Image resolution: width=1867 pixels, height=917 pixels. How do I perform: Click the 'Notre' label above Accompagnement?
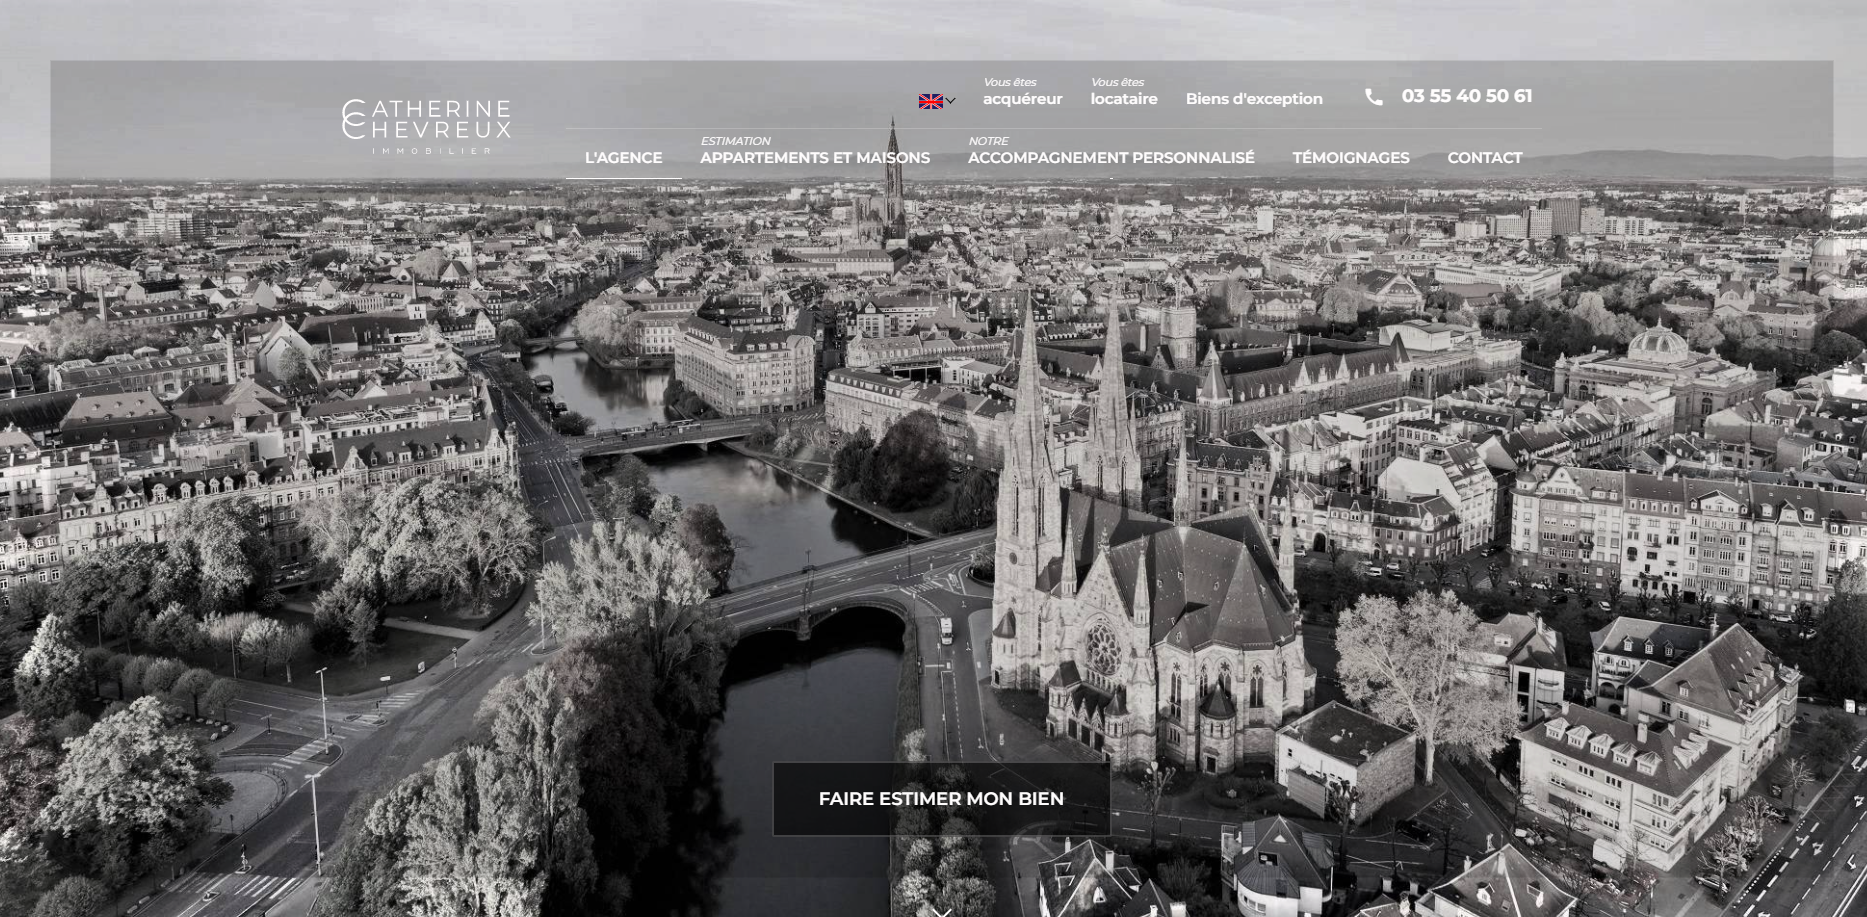[x=988, y=141]
